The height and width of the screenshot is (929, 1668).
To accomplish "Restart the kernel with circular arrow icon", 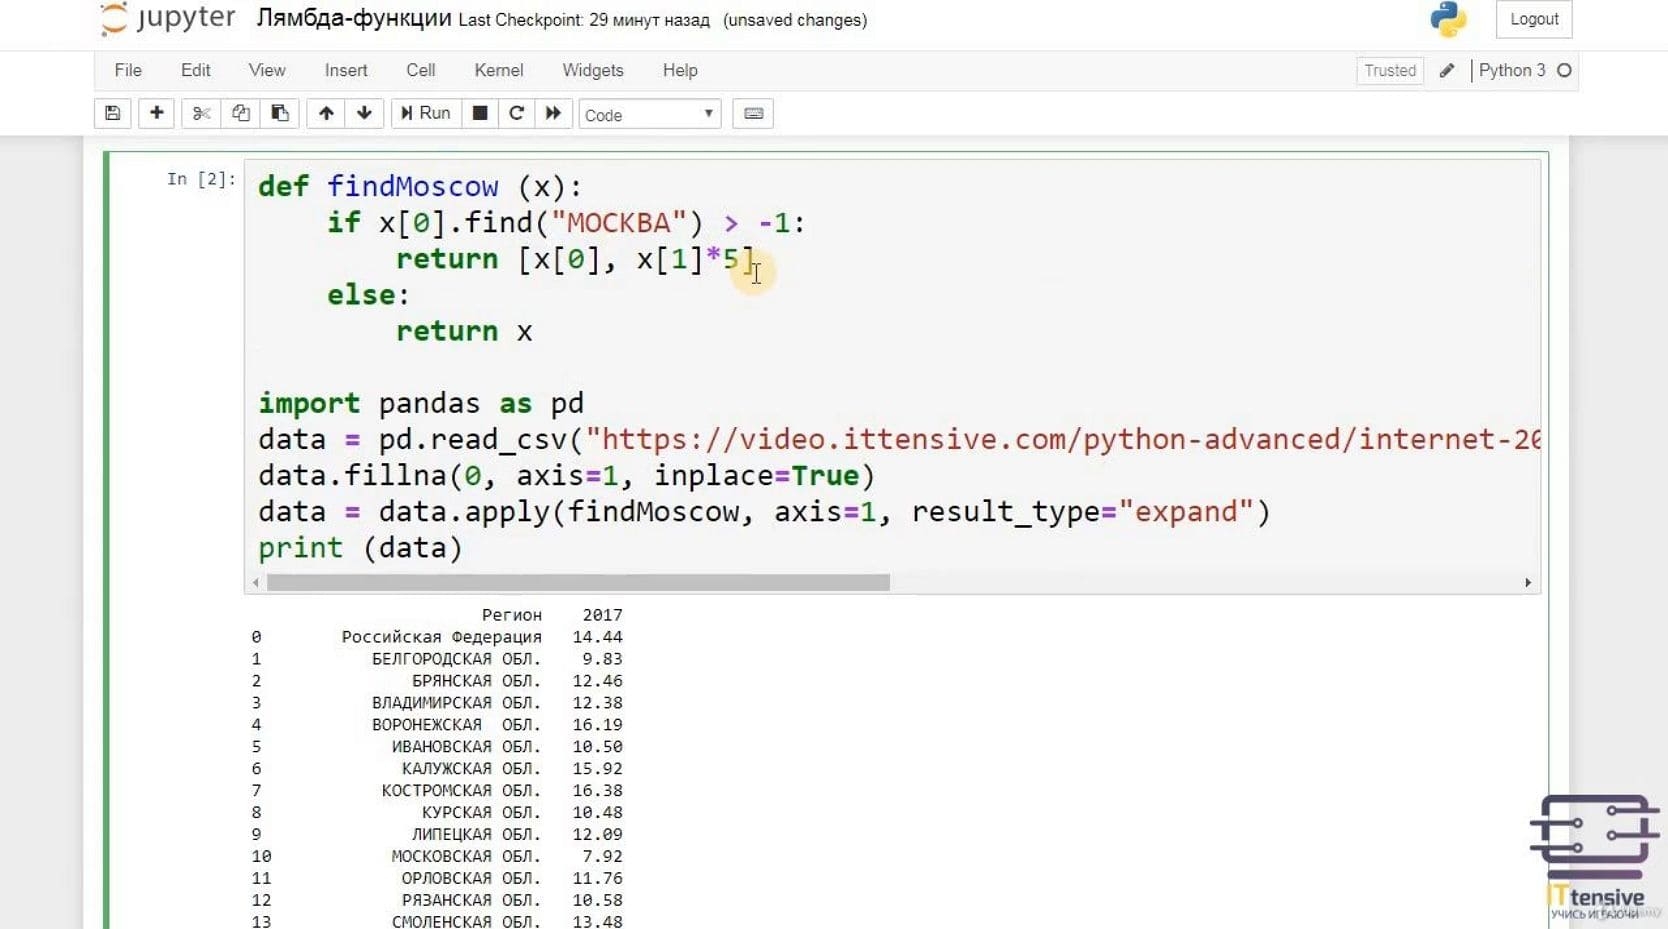I will pos(516,113).
